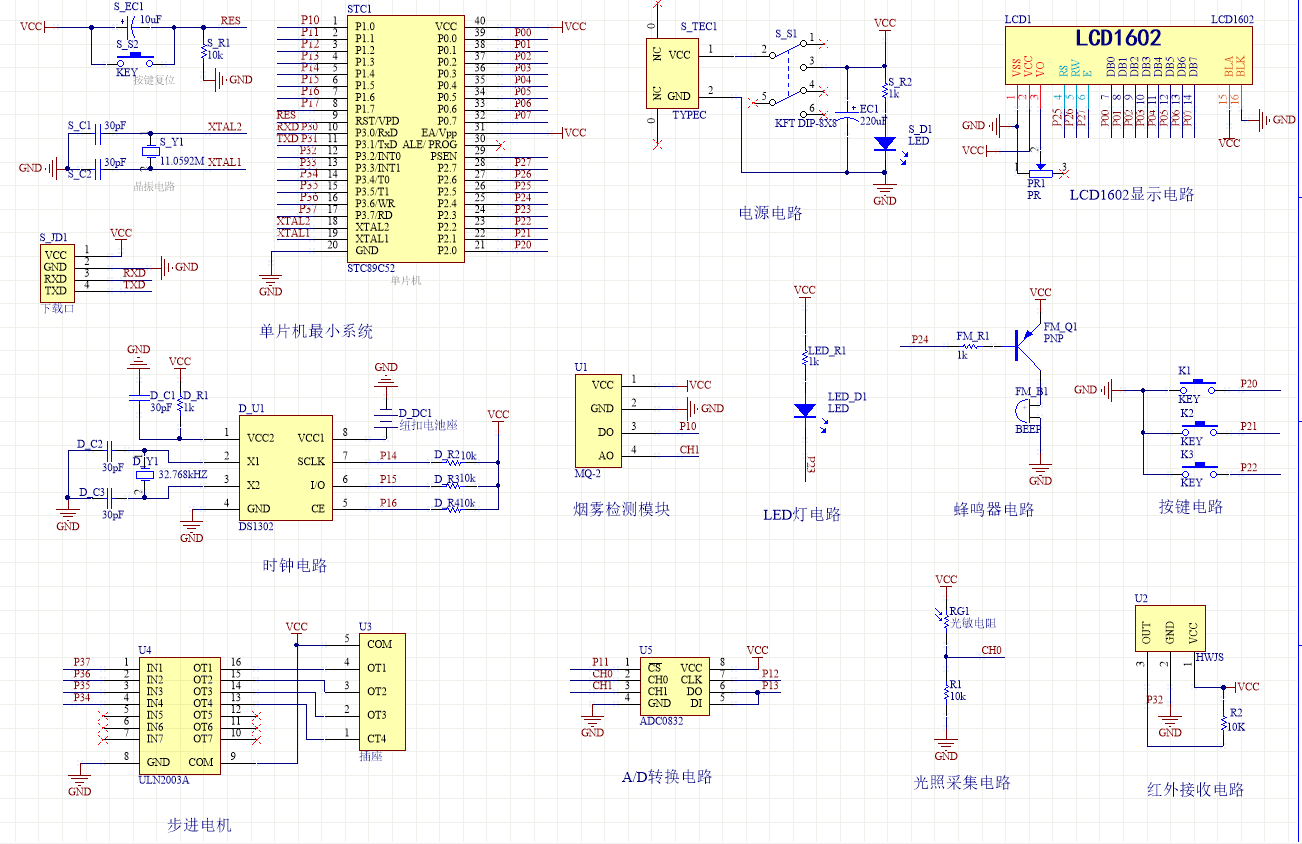Select reset pull-down resistor S_R1

(204, 51)
